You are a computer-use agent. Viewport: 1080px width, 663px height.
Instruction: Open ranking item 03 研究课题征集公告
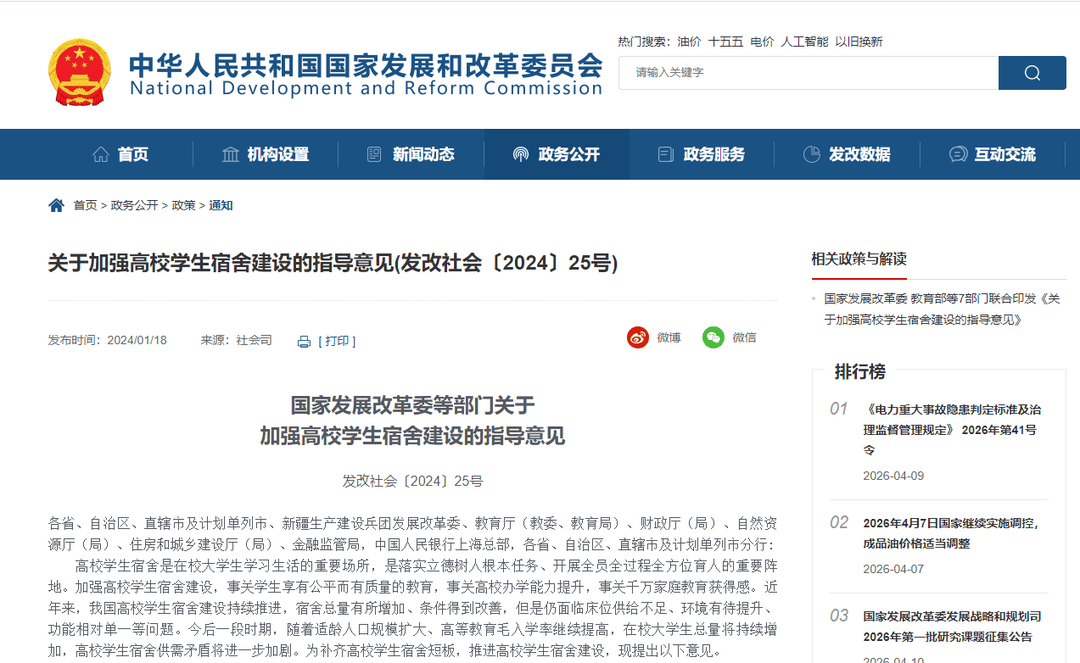pos(952,627)
